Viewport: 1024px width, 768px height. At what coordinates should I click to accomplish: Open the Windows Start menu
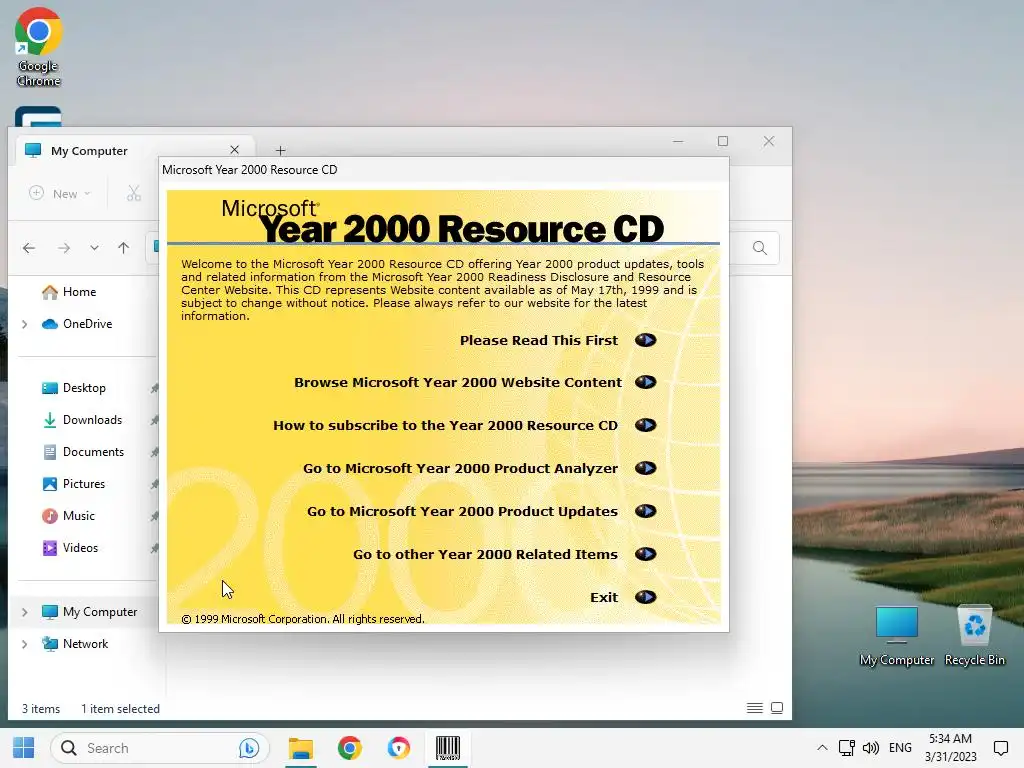24,748
